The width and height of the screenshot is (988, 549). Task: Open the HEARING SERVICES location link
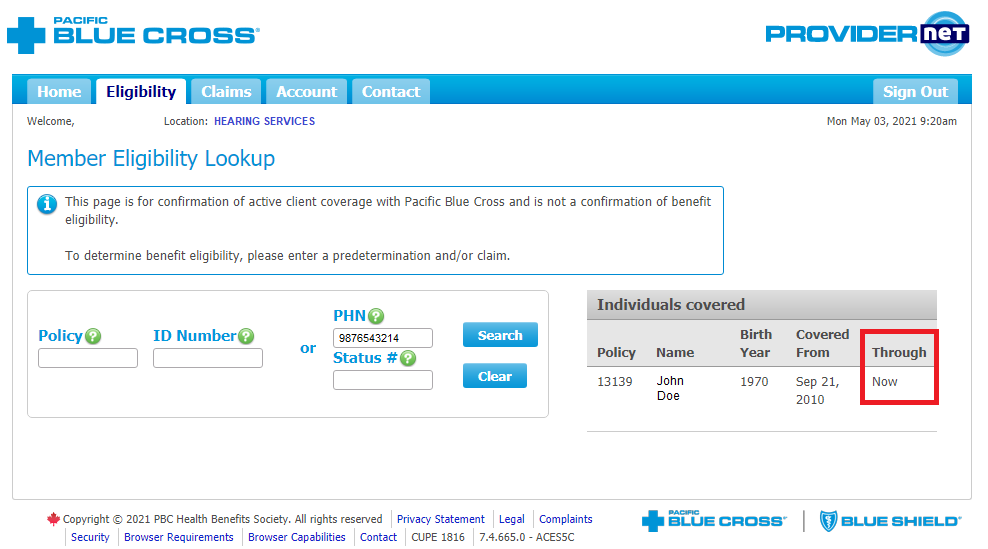pyautogui.click(x=265, y=121)
